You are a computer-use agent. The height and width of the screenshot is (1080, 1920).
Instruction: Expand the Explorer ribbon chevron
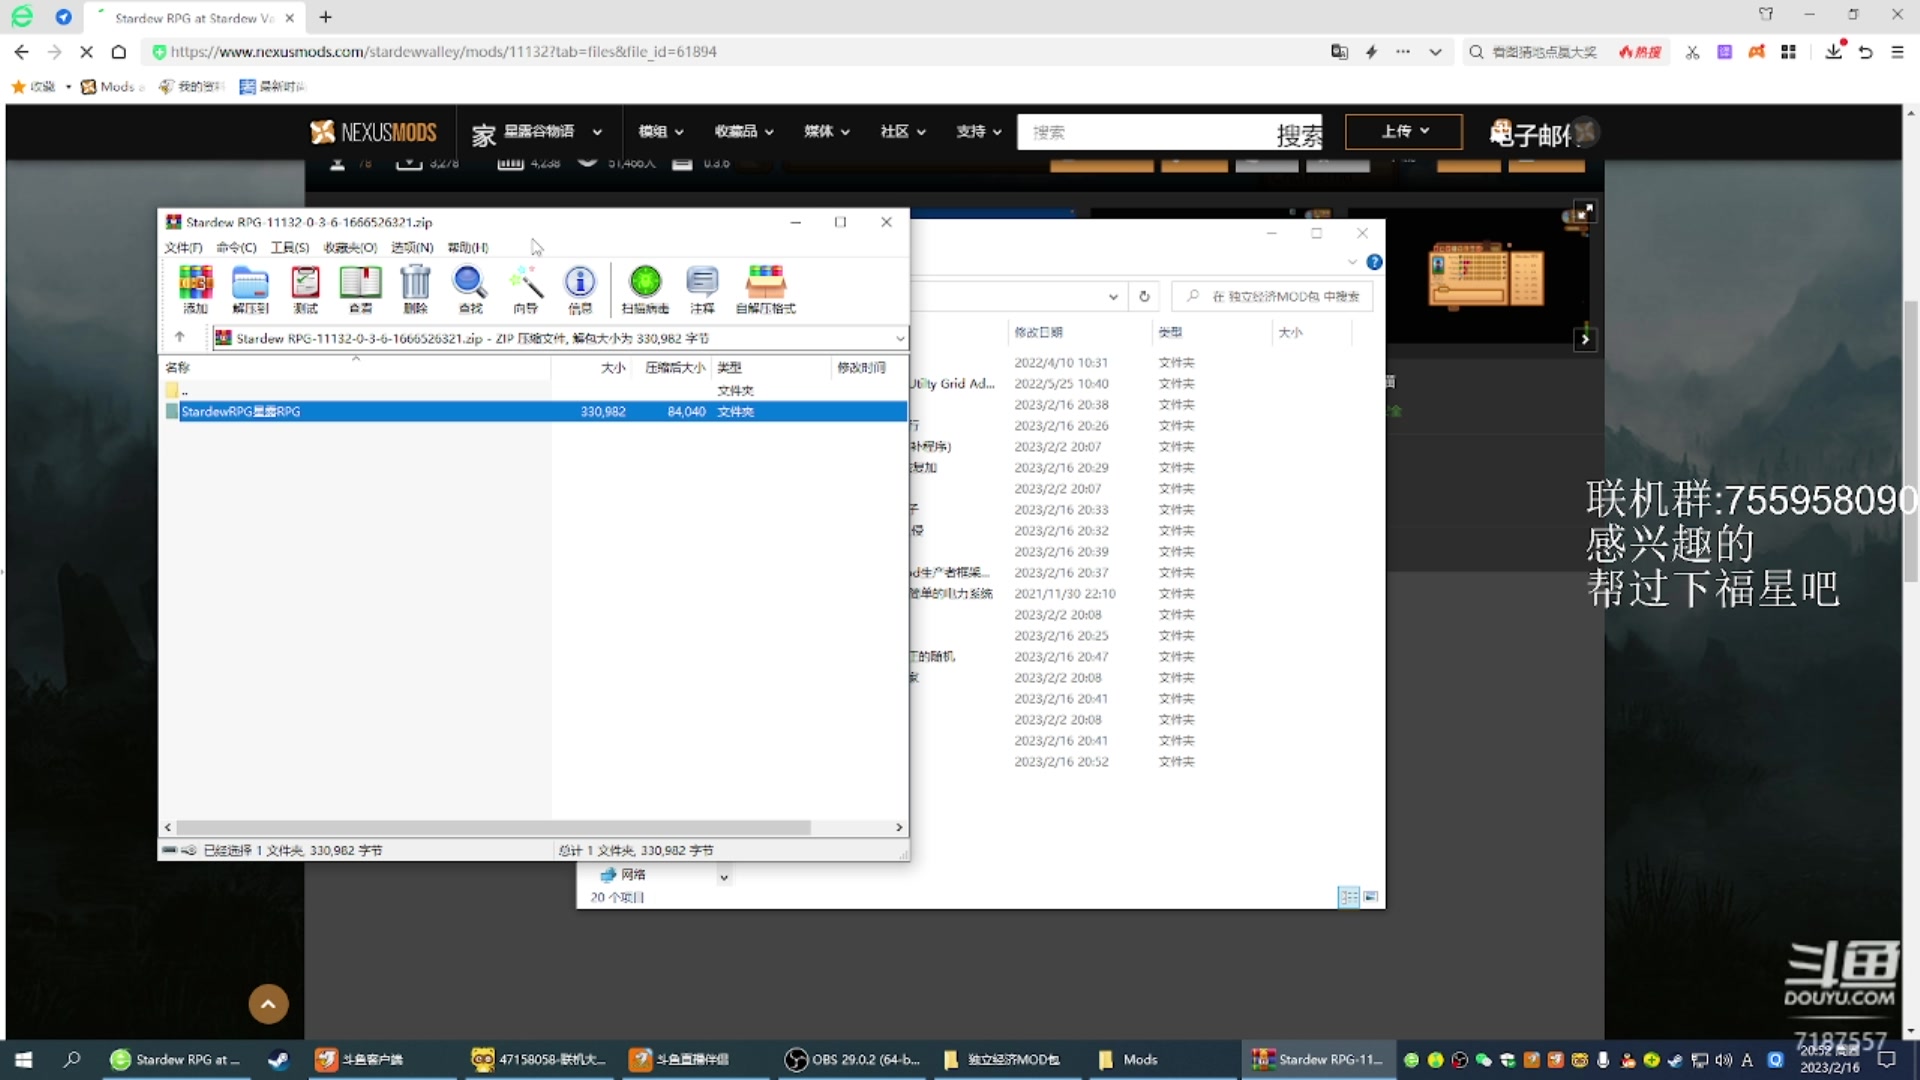coord(1352,262)
